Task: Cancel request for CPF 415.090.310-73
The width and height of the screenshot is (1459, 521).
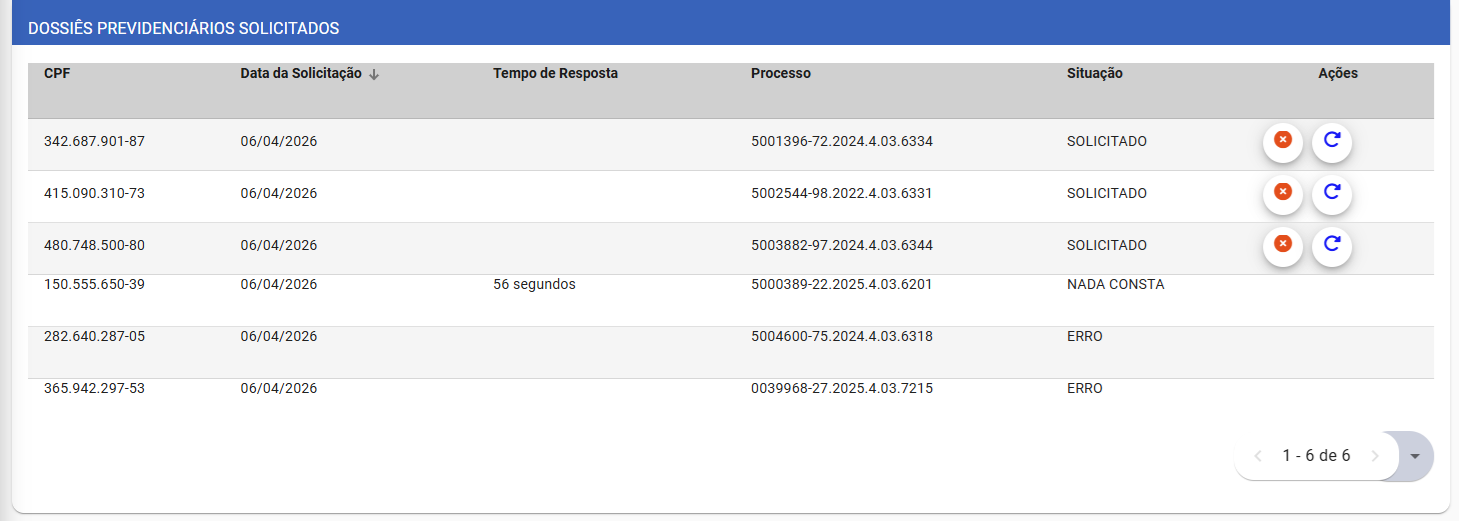Action: click(x=1283, y=194)
